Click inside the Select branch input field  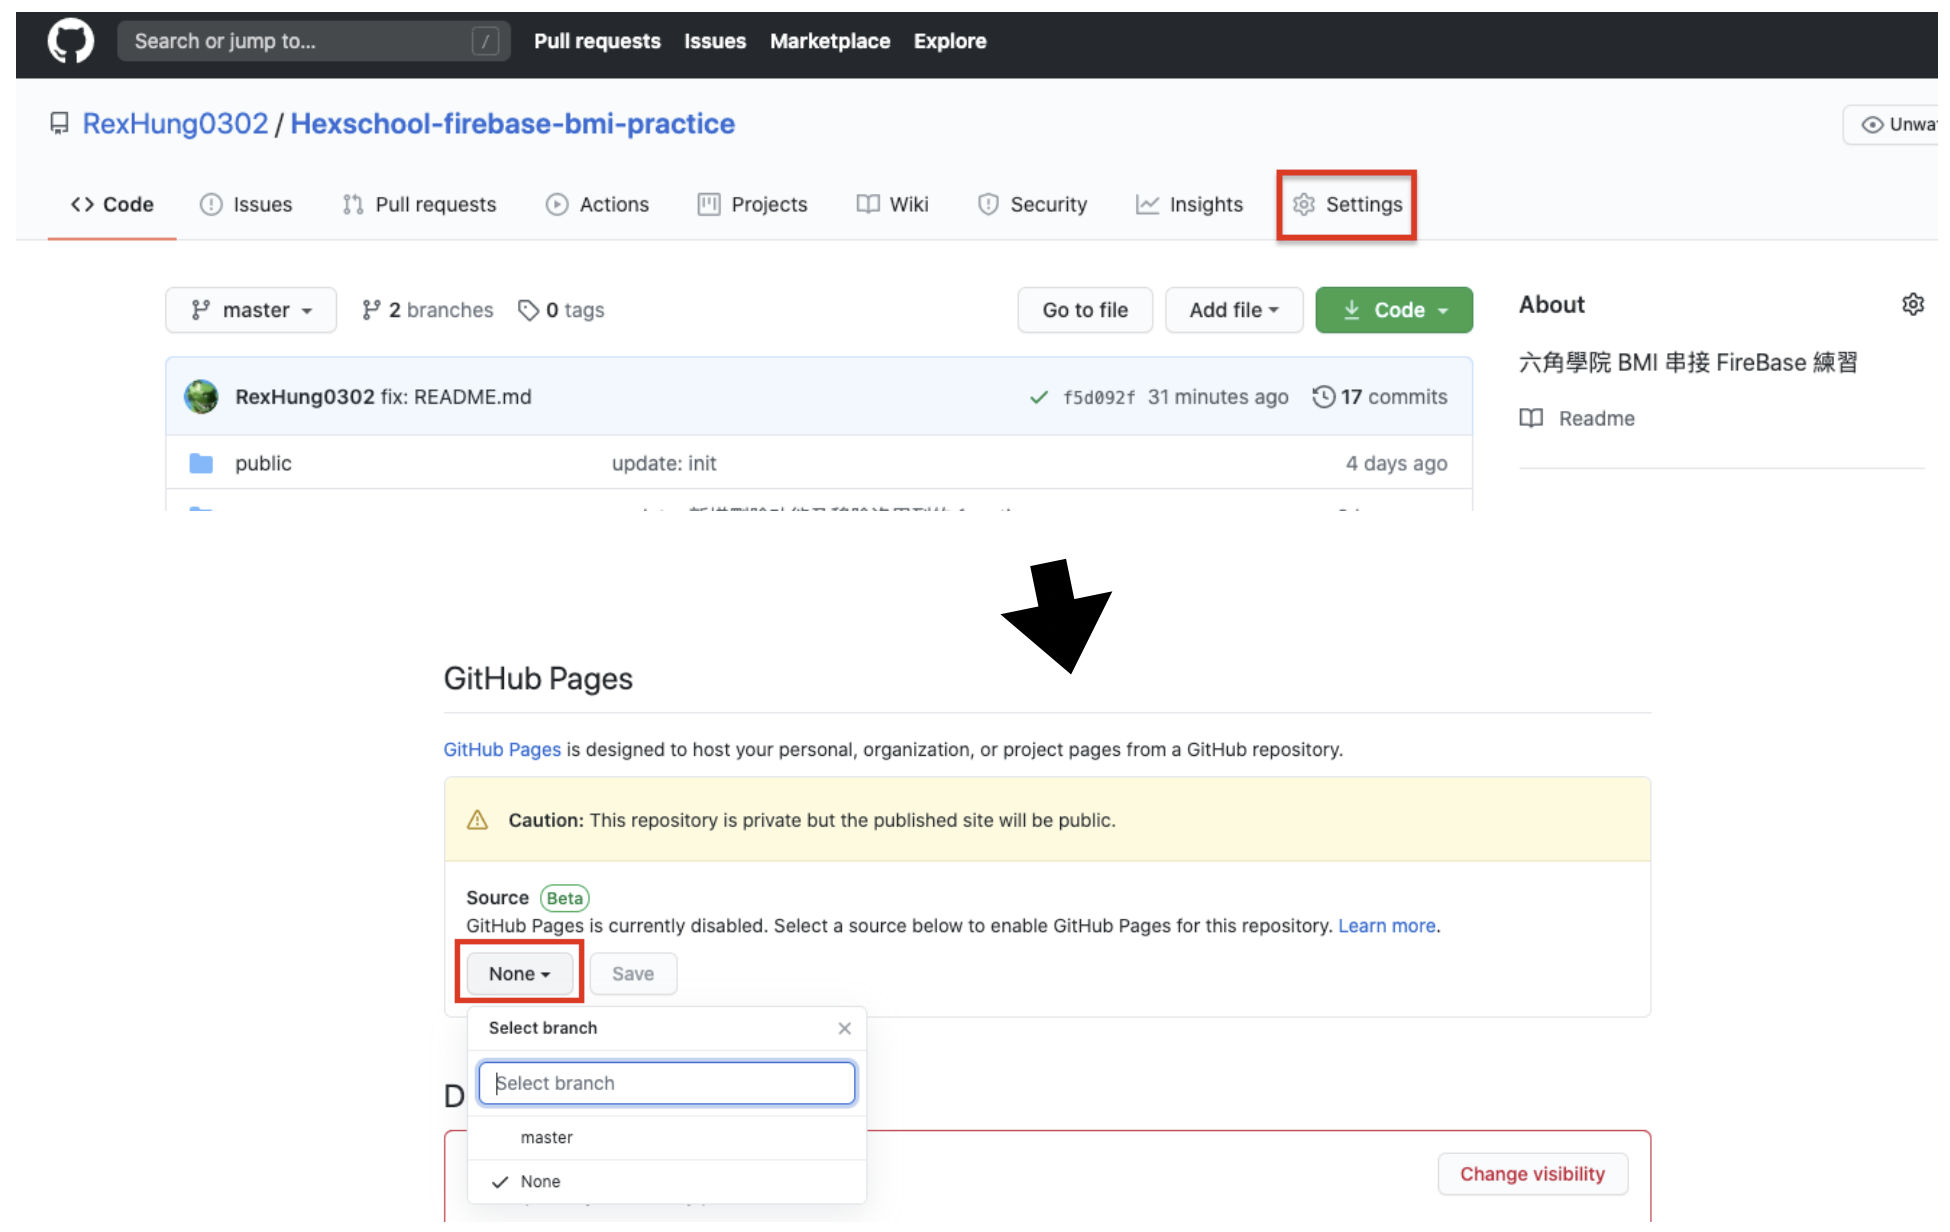coord(666,1083)
